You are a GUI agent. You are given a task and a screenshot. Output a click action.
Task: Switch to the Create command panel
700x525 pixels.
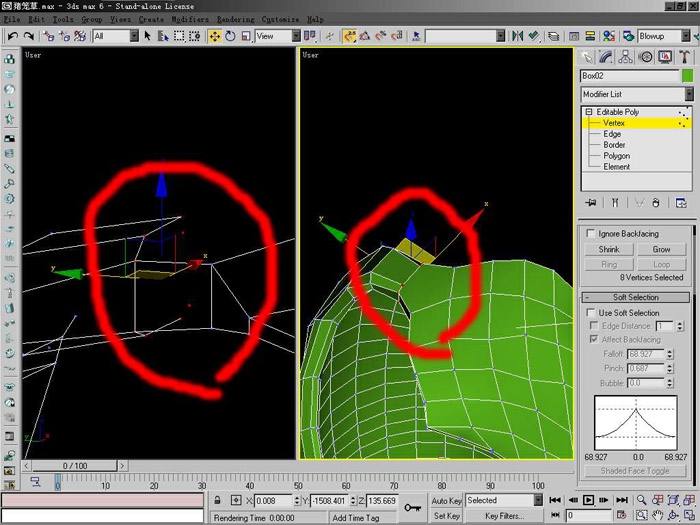[x=586, y=57]
